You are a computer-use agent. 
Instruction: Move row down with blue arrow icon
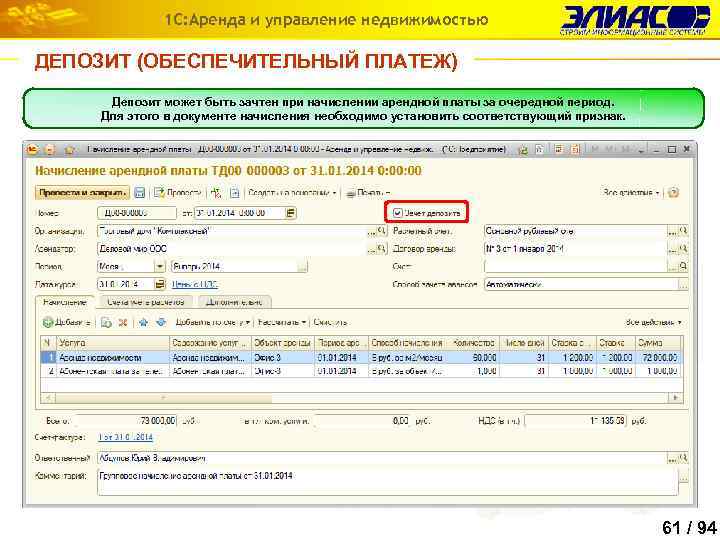[x=161, y=322]
